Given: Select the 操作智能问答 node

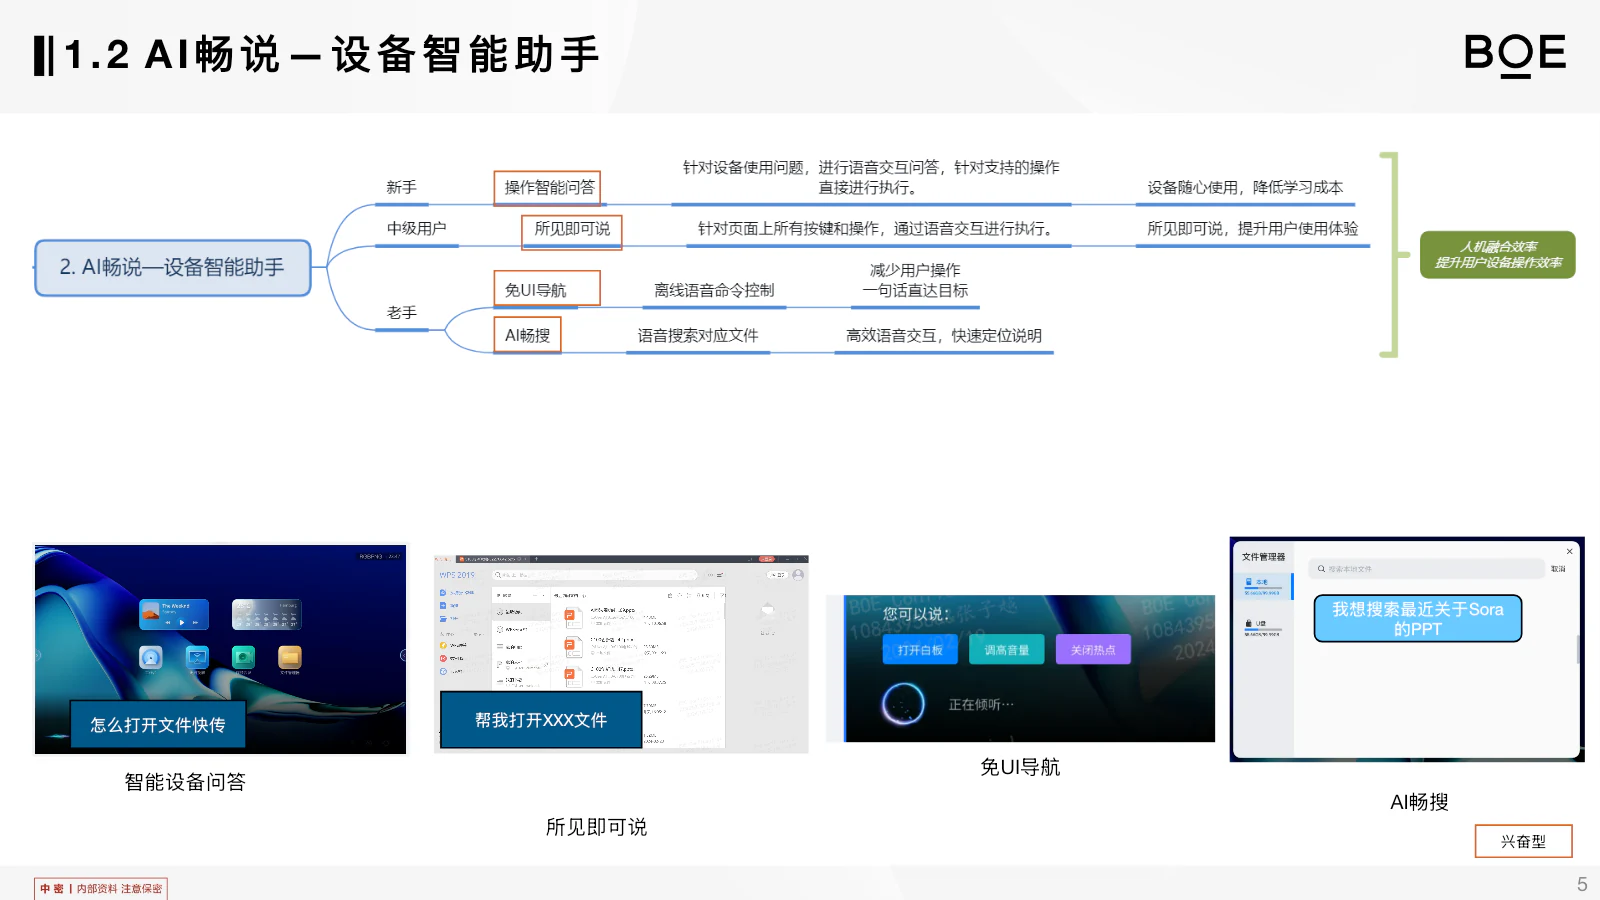Looking at the screenshot, I should tap(548, 188).
